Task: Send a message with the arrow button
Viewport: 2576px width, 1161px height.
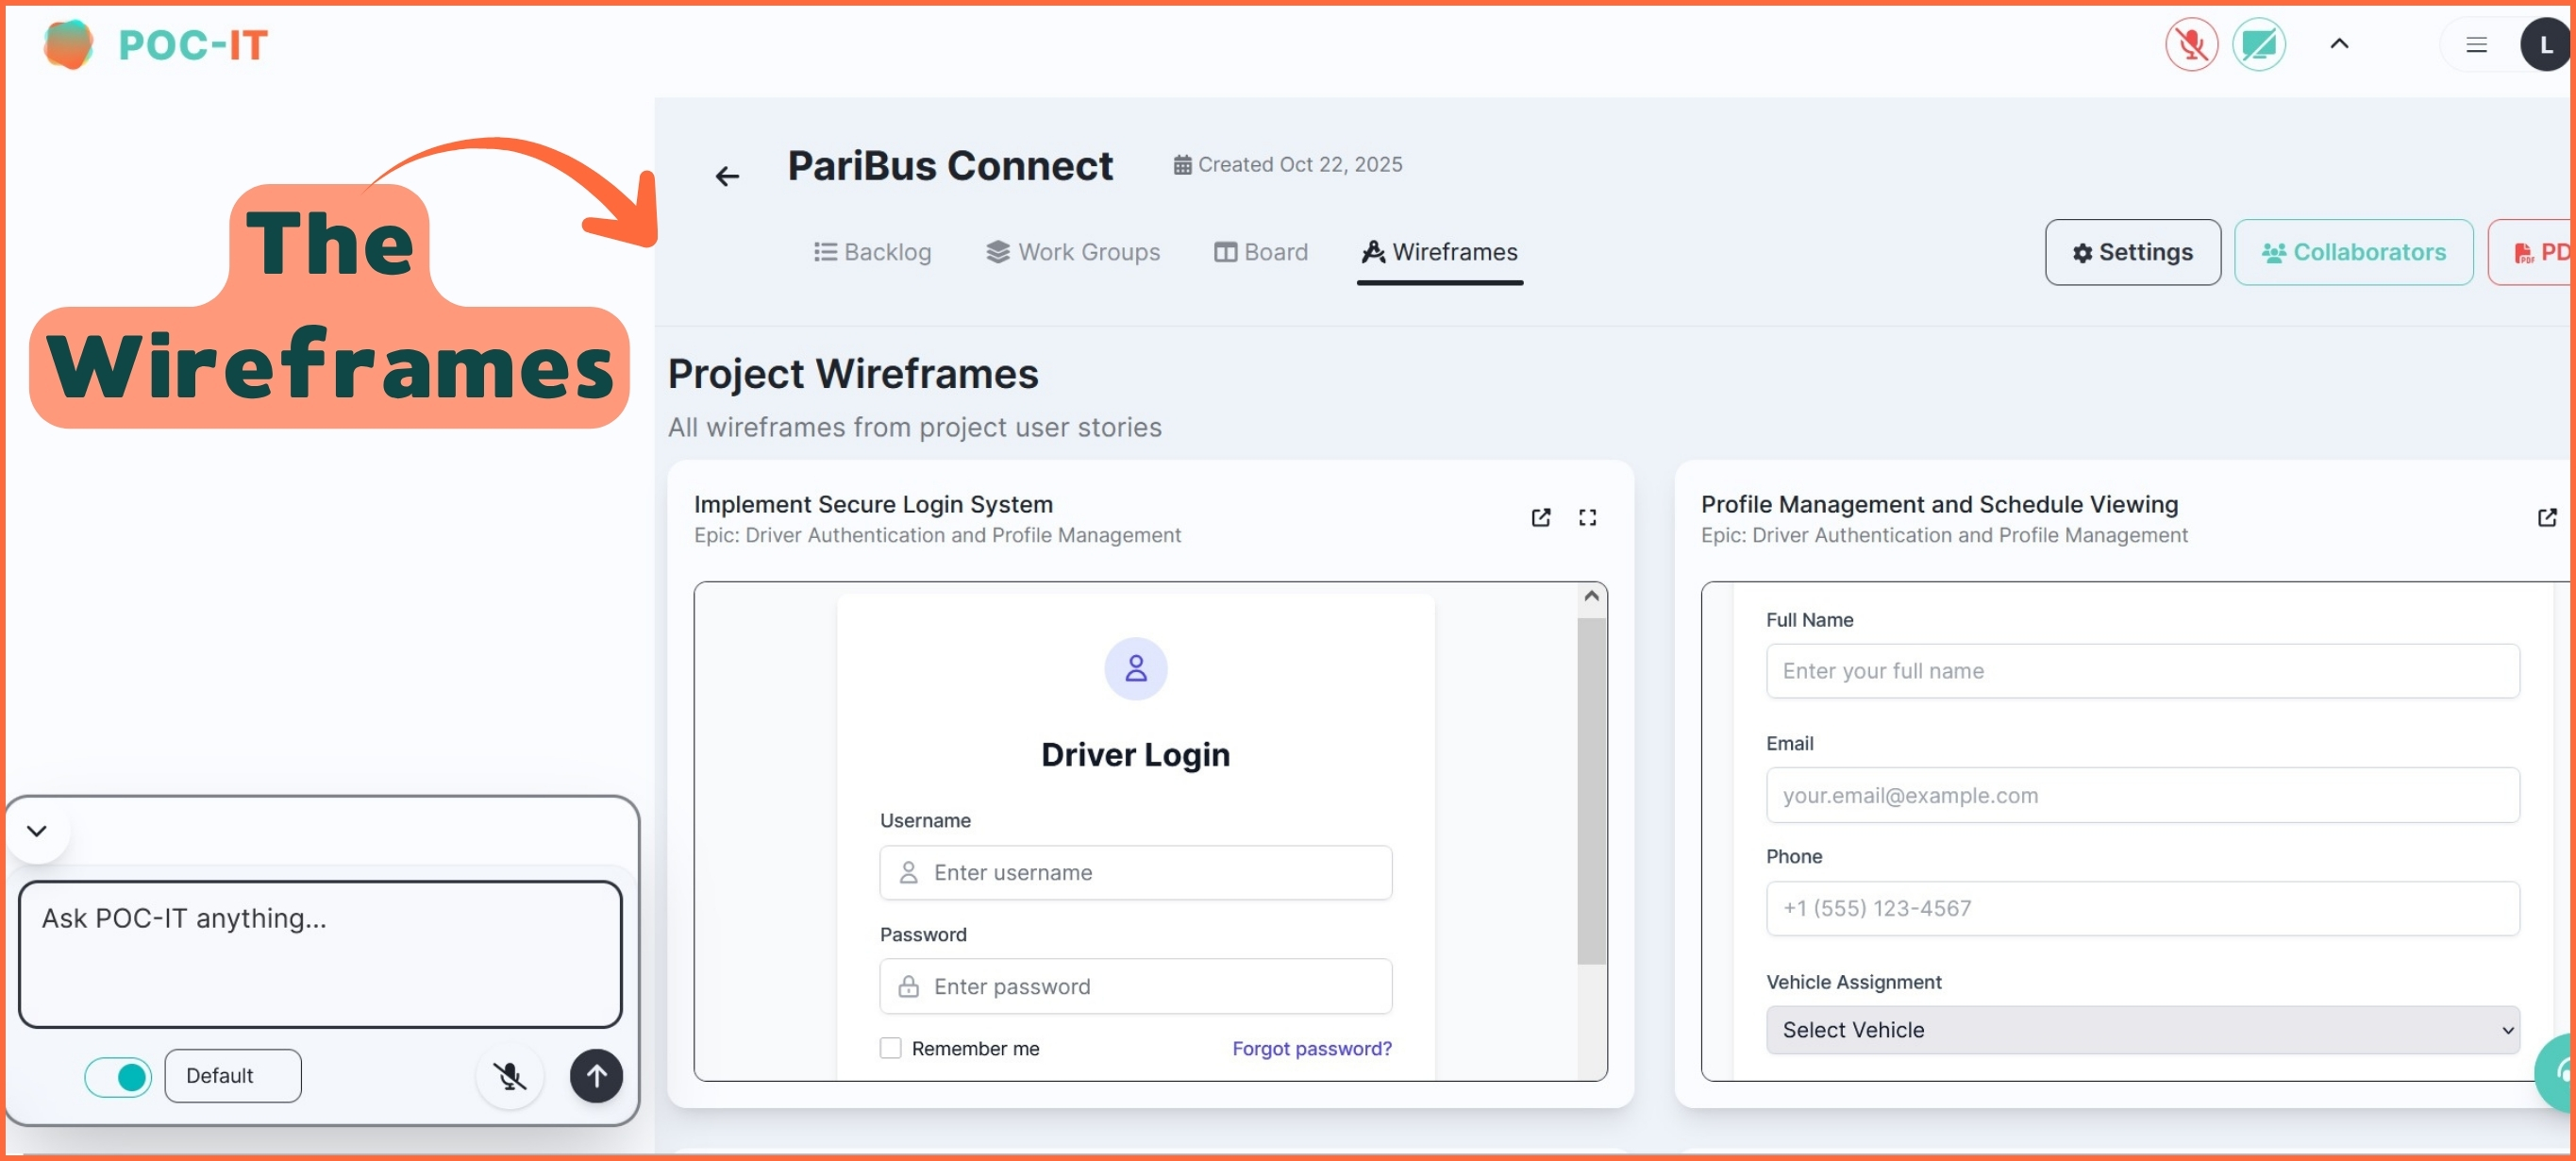Action: tap(596, 1076)
